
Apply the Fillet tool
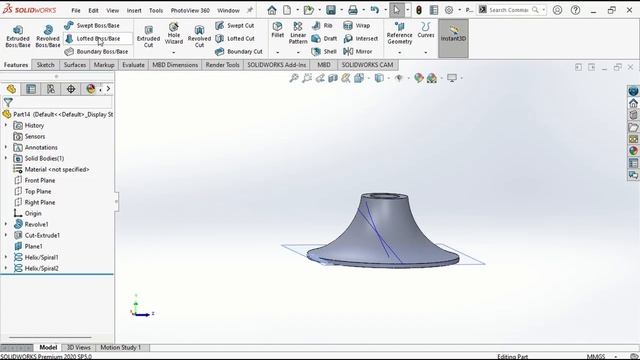click(x=278, y=30)
